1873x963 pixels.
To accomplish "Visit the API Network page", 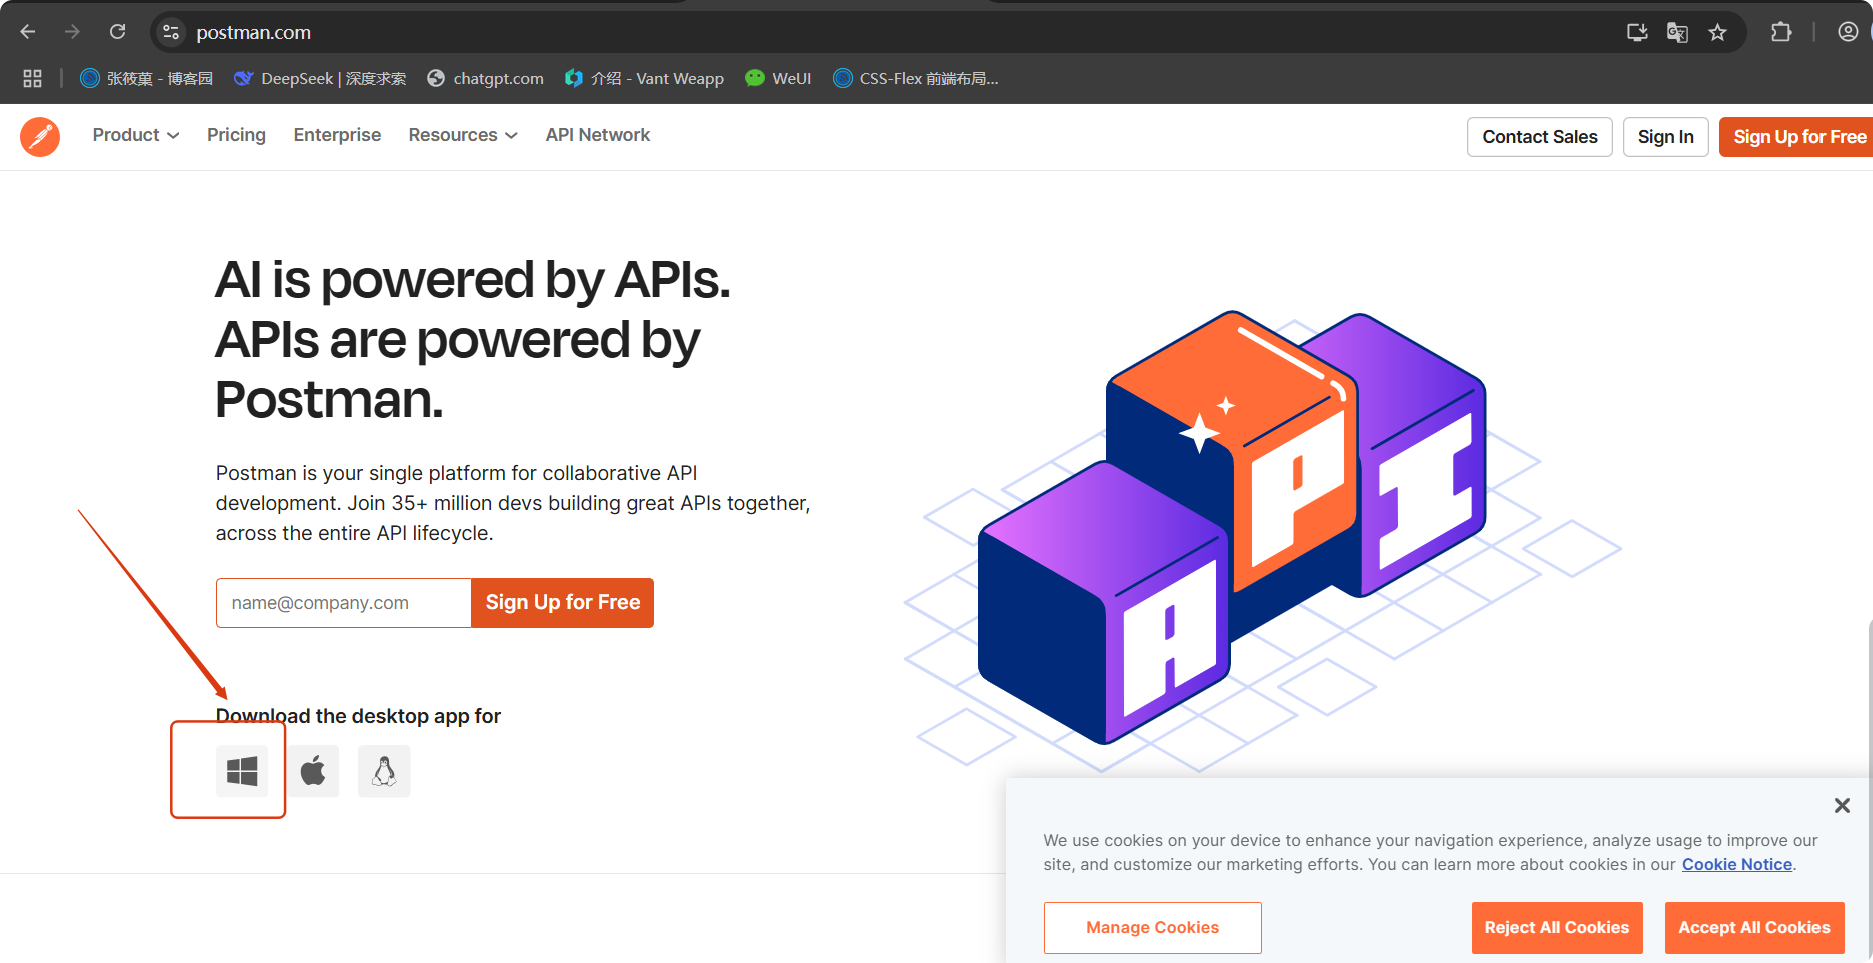I will point(598,135).
